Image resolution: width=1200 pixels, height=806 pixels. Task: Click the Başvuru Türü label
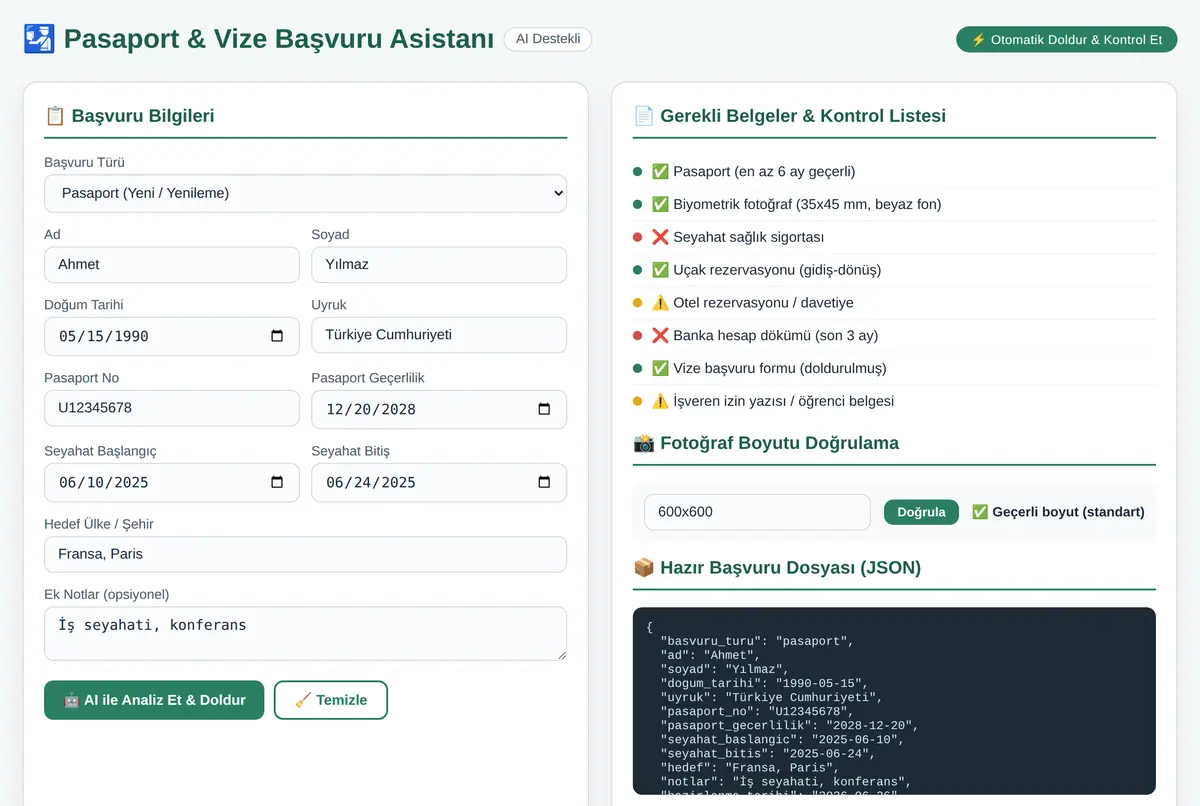[84, 162]
